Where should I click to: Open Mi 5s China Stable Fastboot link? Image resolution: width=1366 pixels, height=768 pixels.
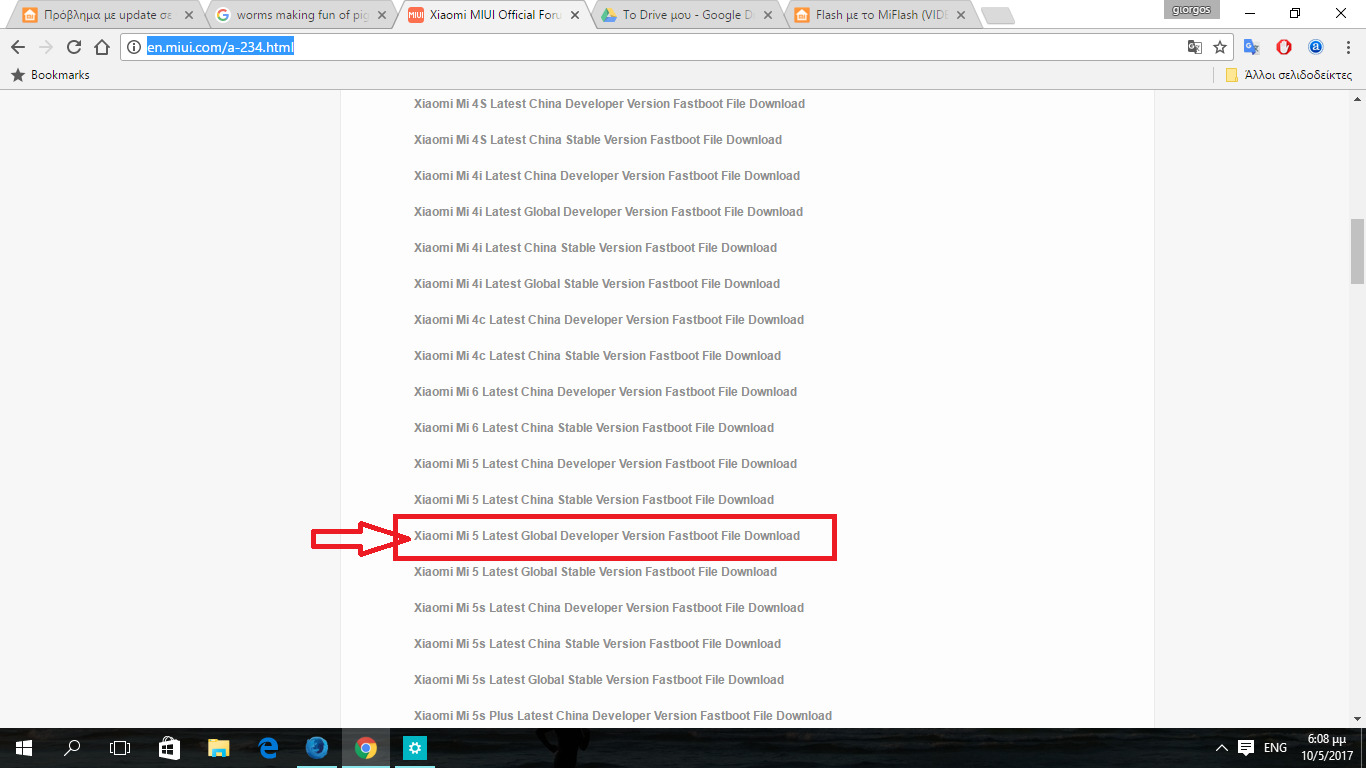pos(597,644)
